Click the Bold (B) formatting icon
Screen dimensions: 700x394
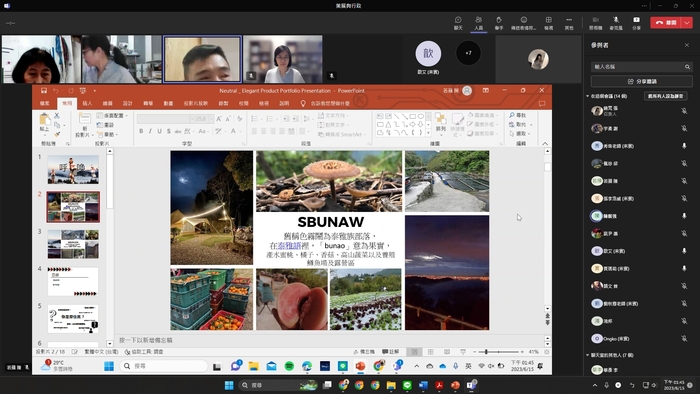click(141, 131)
